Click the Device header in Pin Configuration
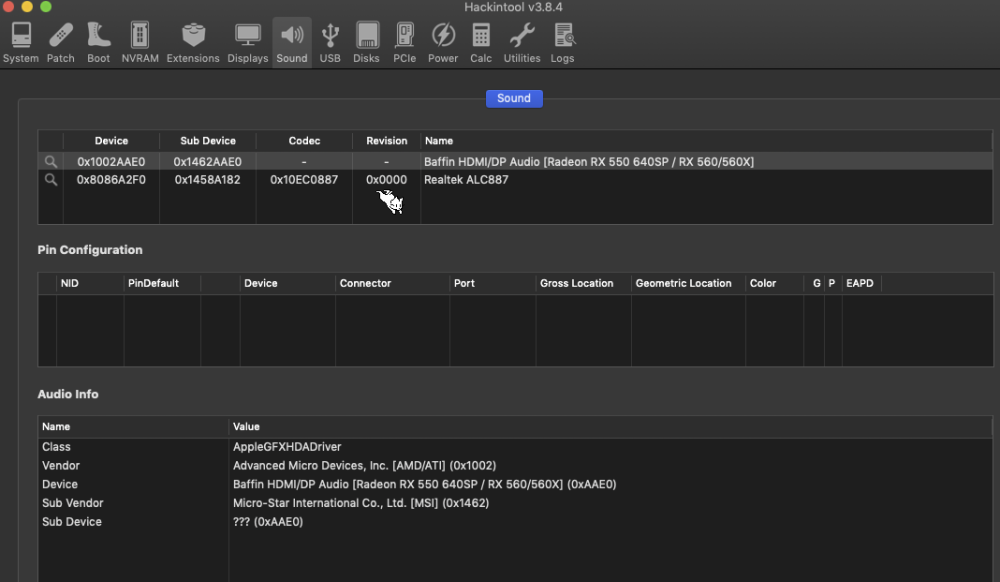This screenshot has height=582, width=1000. click(261, 283)
